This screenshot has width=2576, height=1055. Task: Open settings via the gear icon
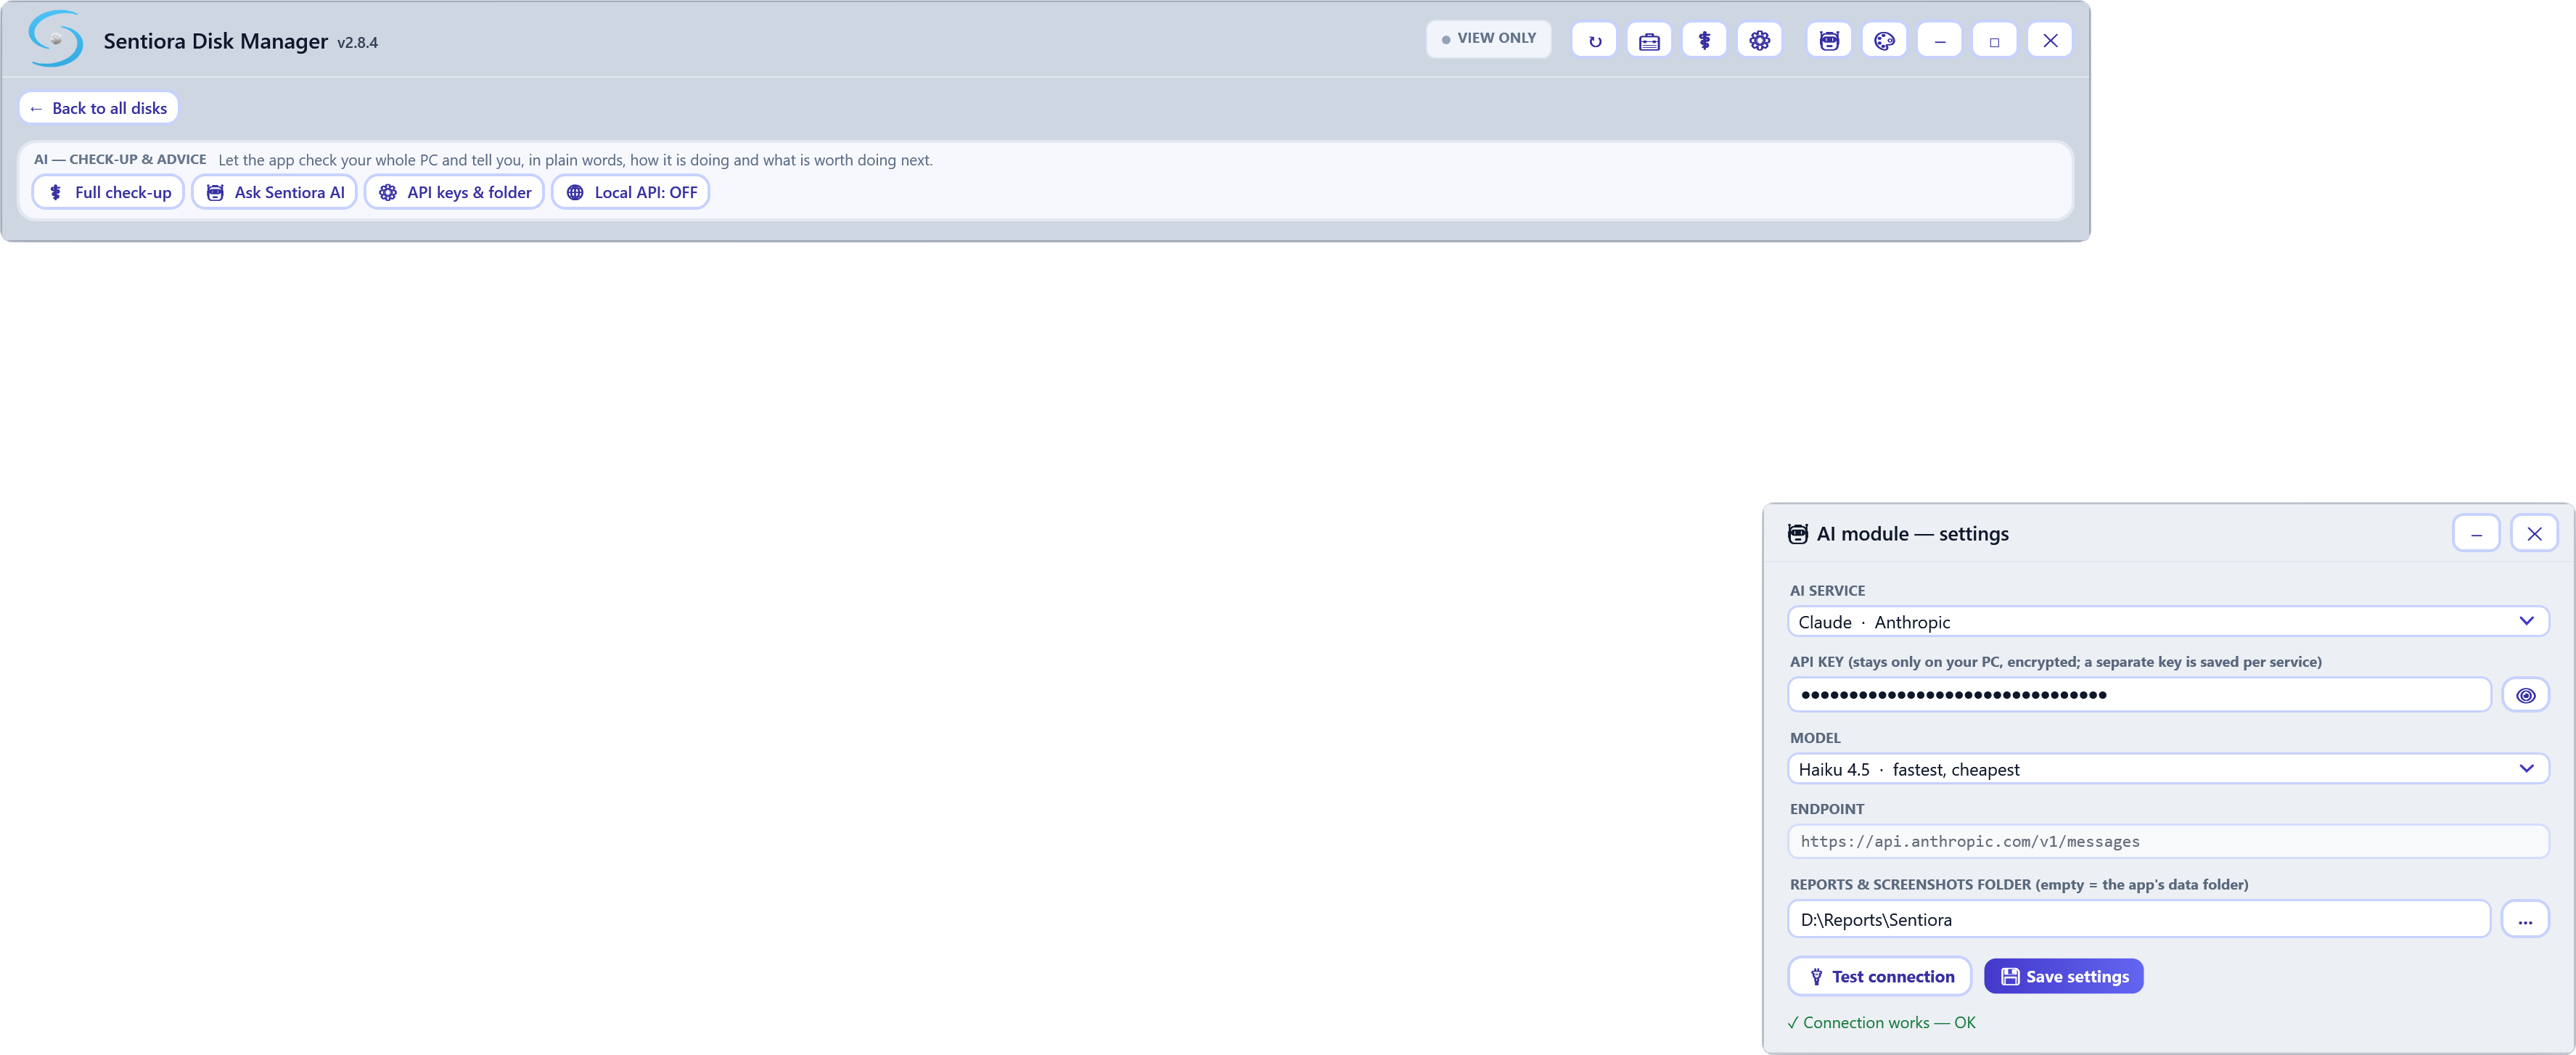(1759, 41)
